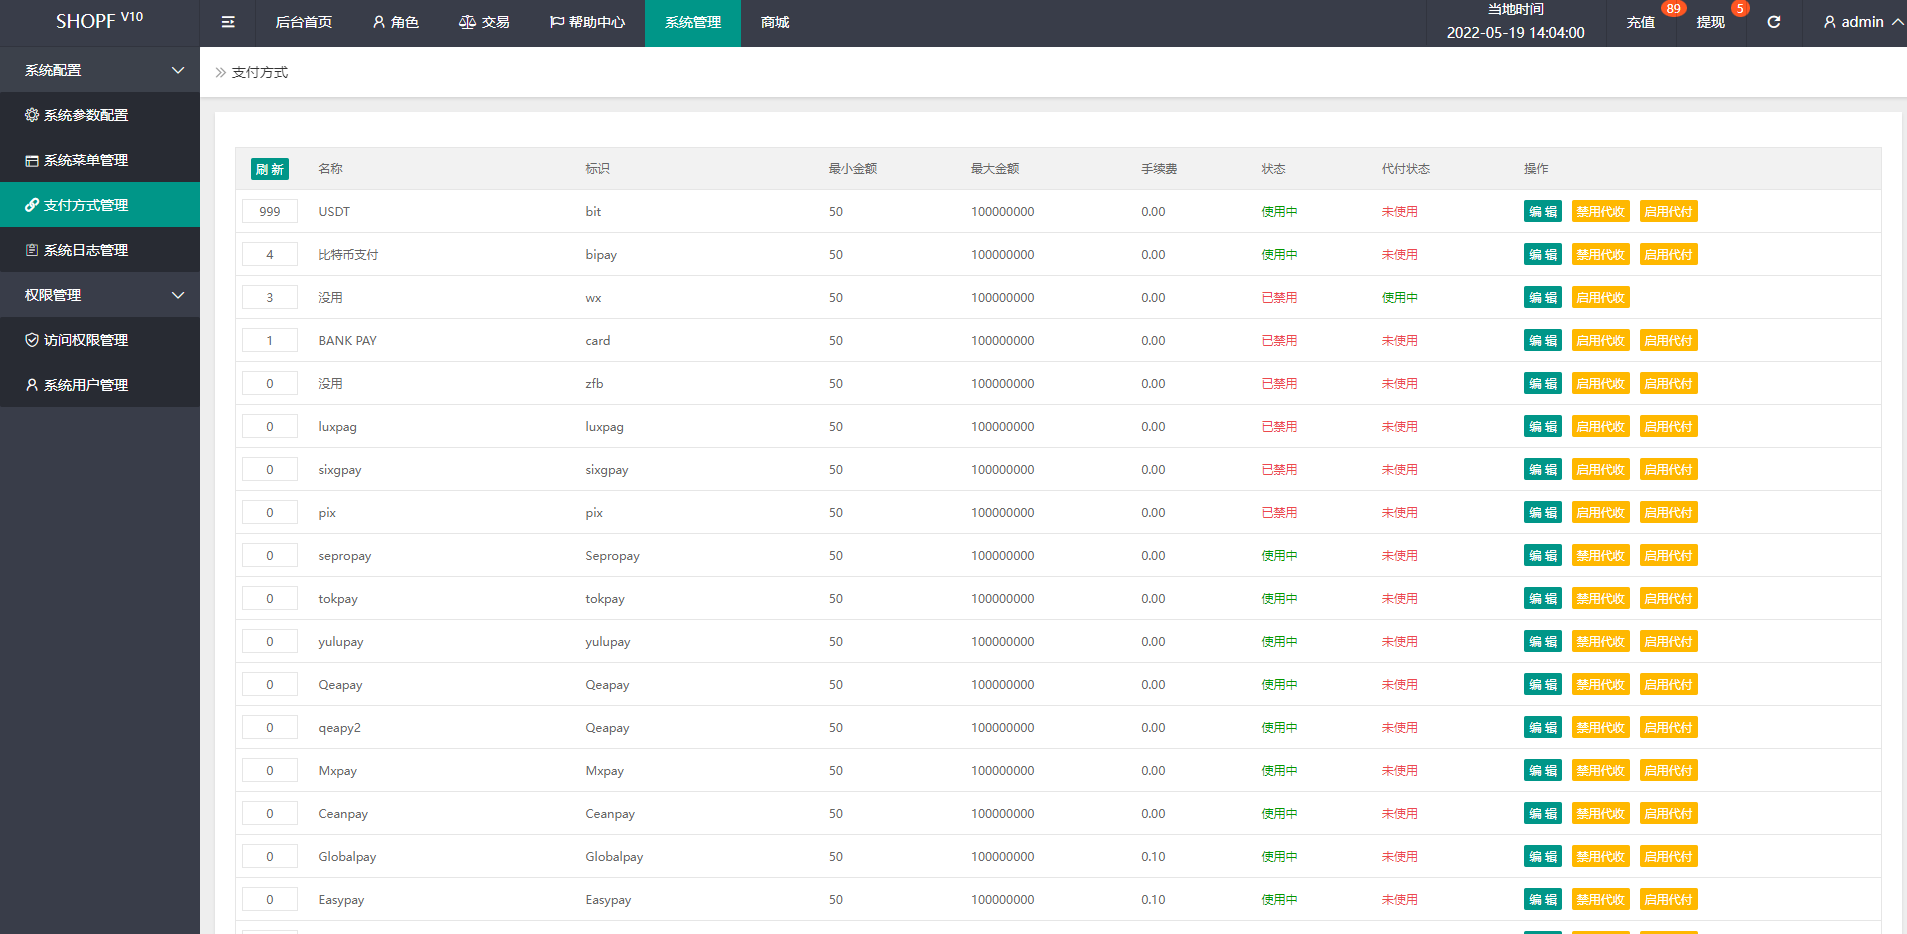
Task: Open 充值 notifications with badge 89
Action: [1641, 22]
